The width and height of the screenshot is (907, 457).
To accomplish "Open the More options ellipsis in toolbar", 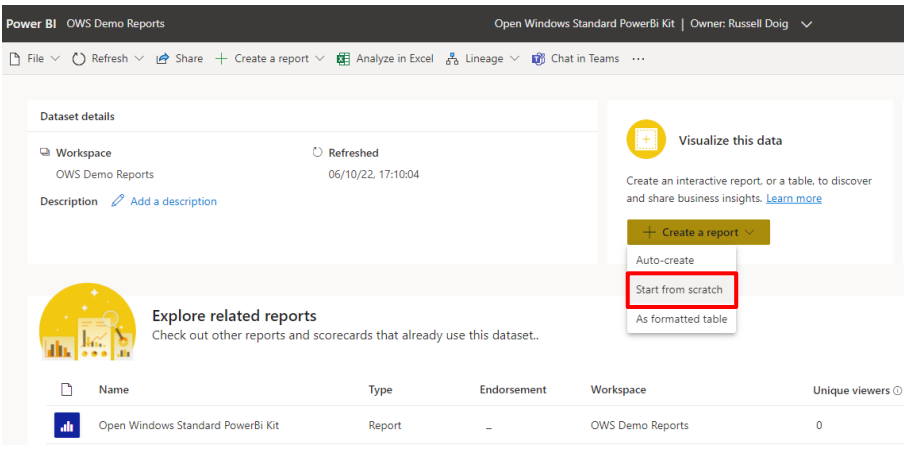I will [x=638, y=58].
